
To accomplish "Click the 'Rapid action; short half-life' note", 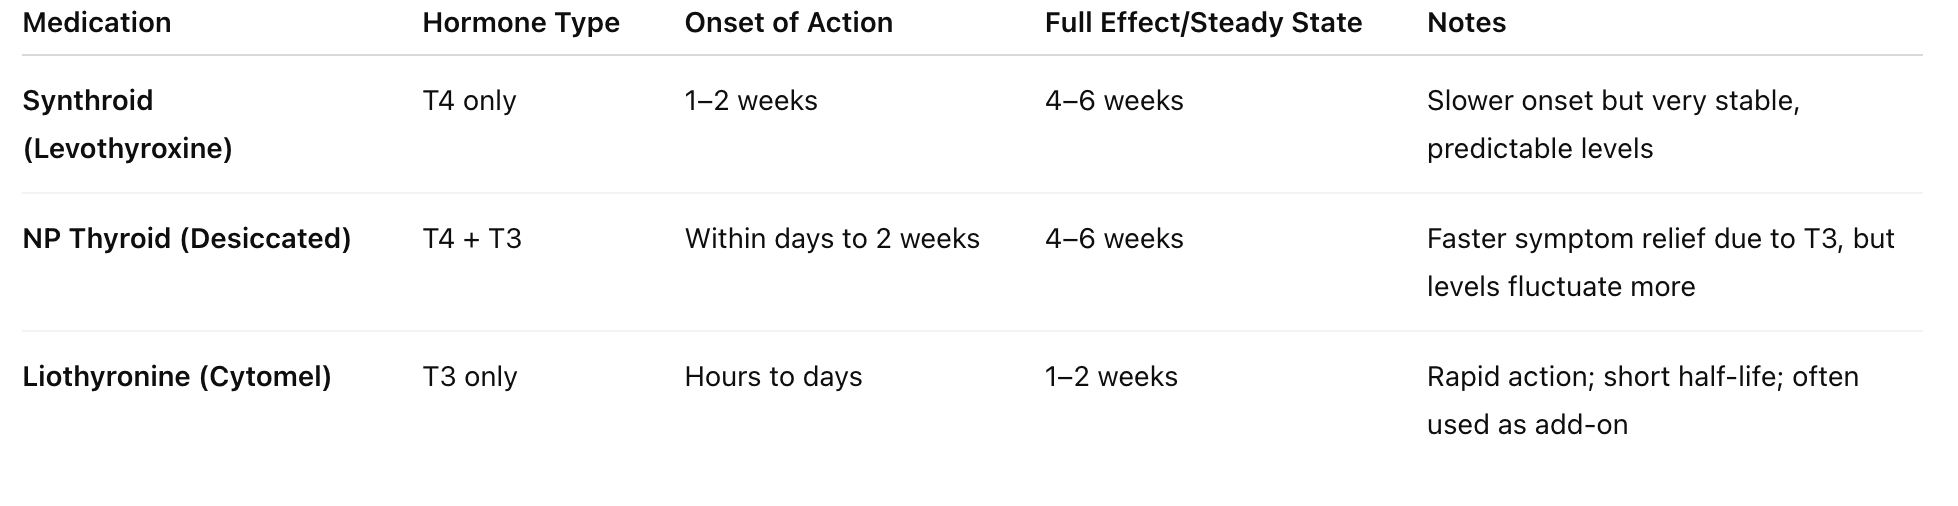I will coord(1642,400).
